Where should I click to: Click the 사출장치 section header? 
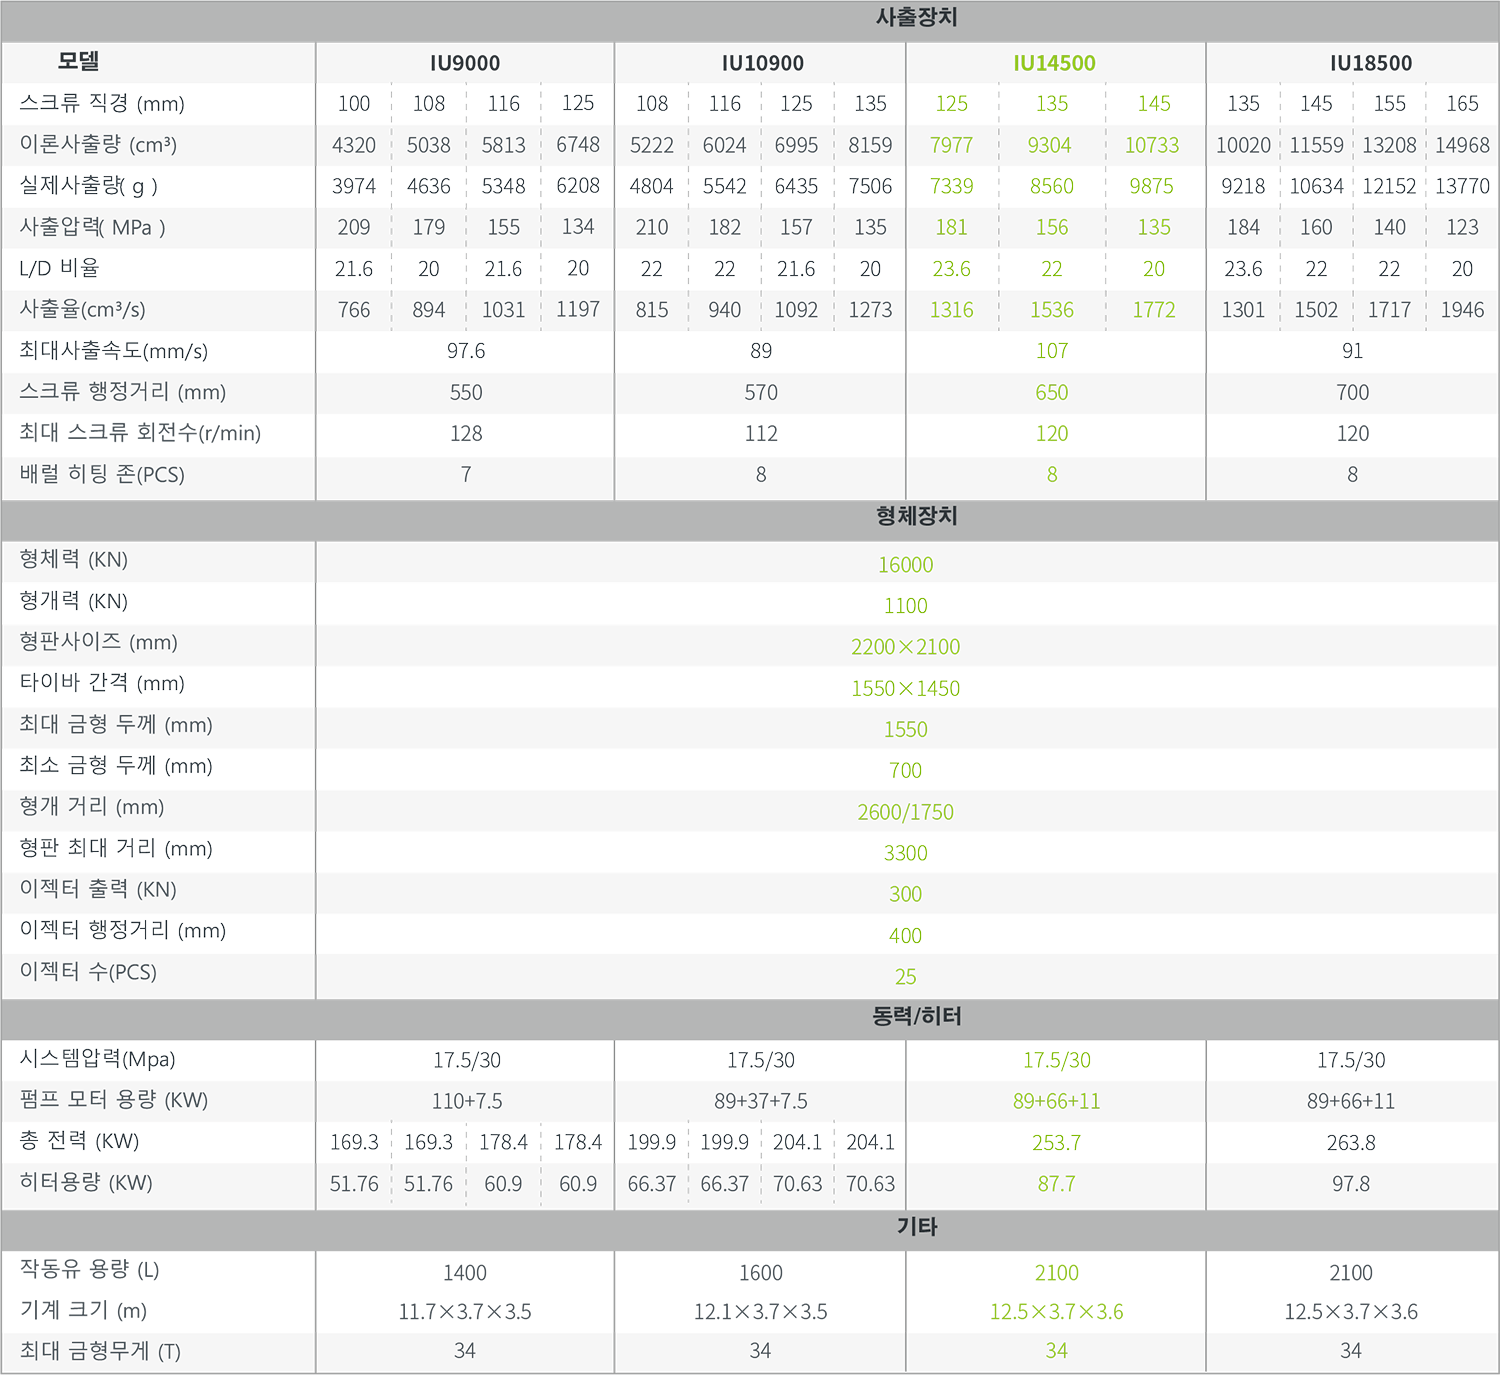pyautogui.click(x=916, y=18)
